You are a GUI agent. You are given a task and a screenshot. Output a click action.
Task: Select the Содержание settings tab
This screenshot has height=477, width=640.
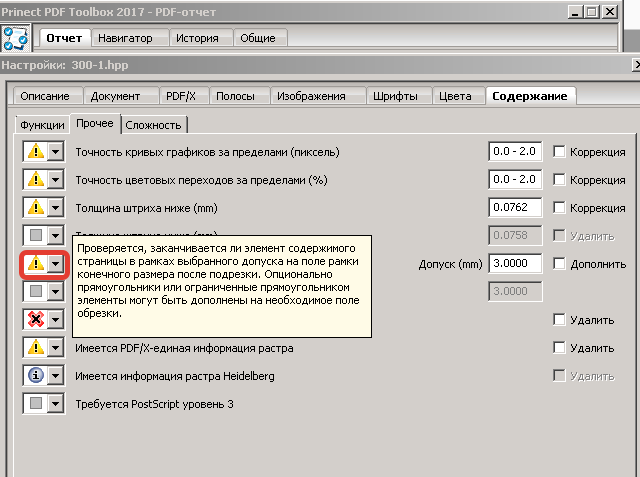coord(530,96)
